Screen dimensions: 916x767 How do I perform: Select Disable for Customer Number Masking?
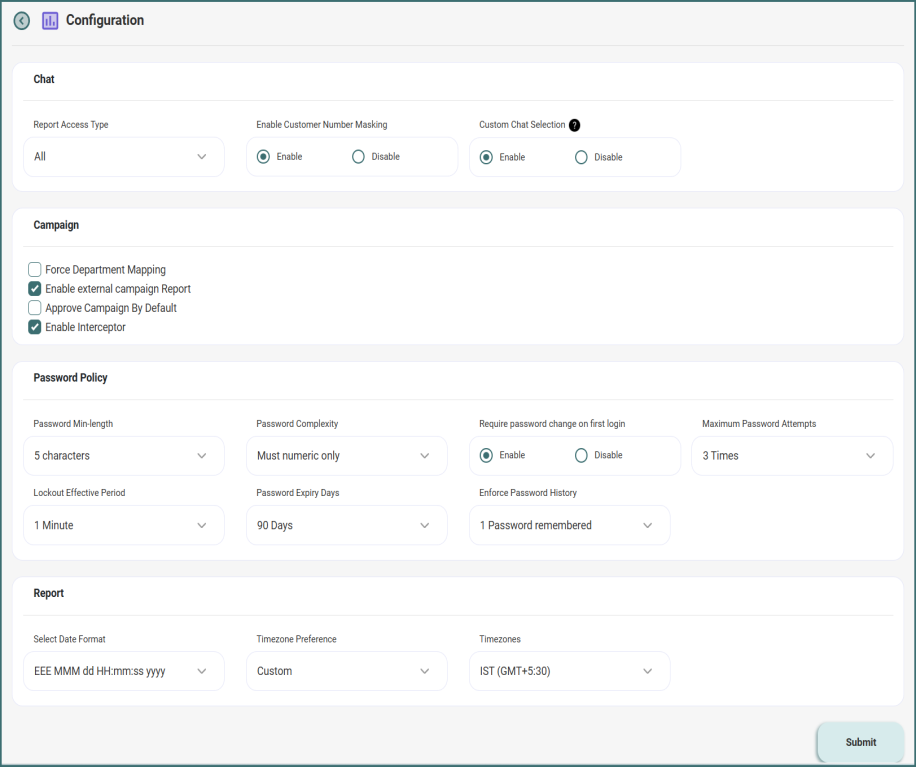359,157
